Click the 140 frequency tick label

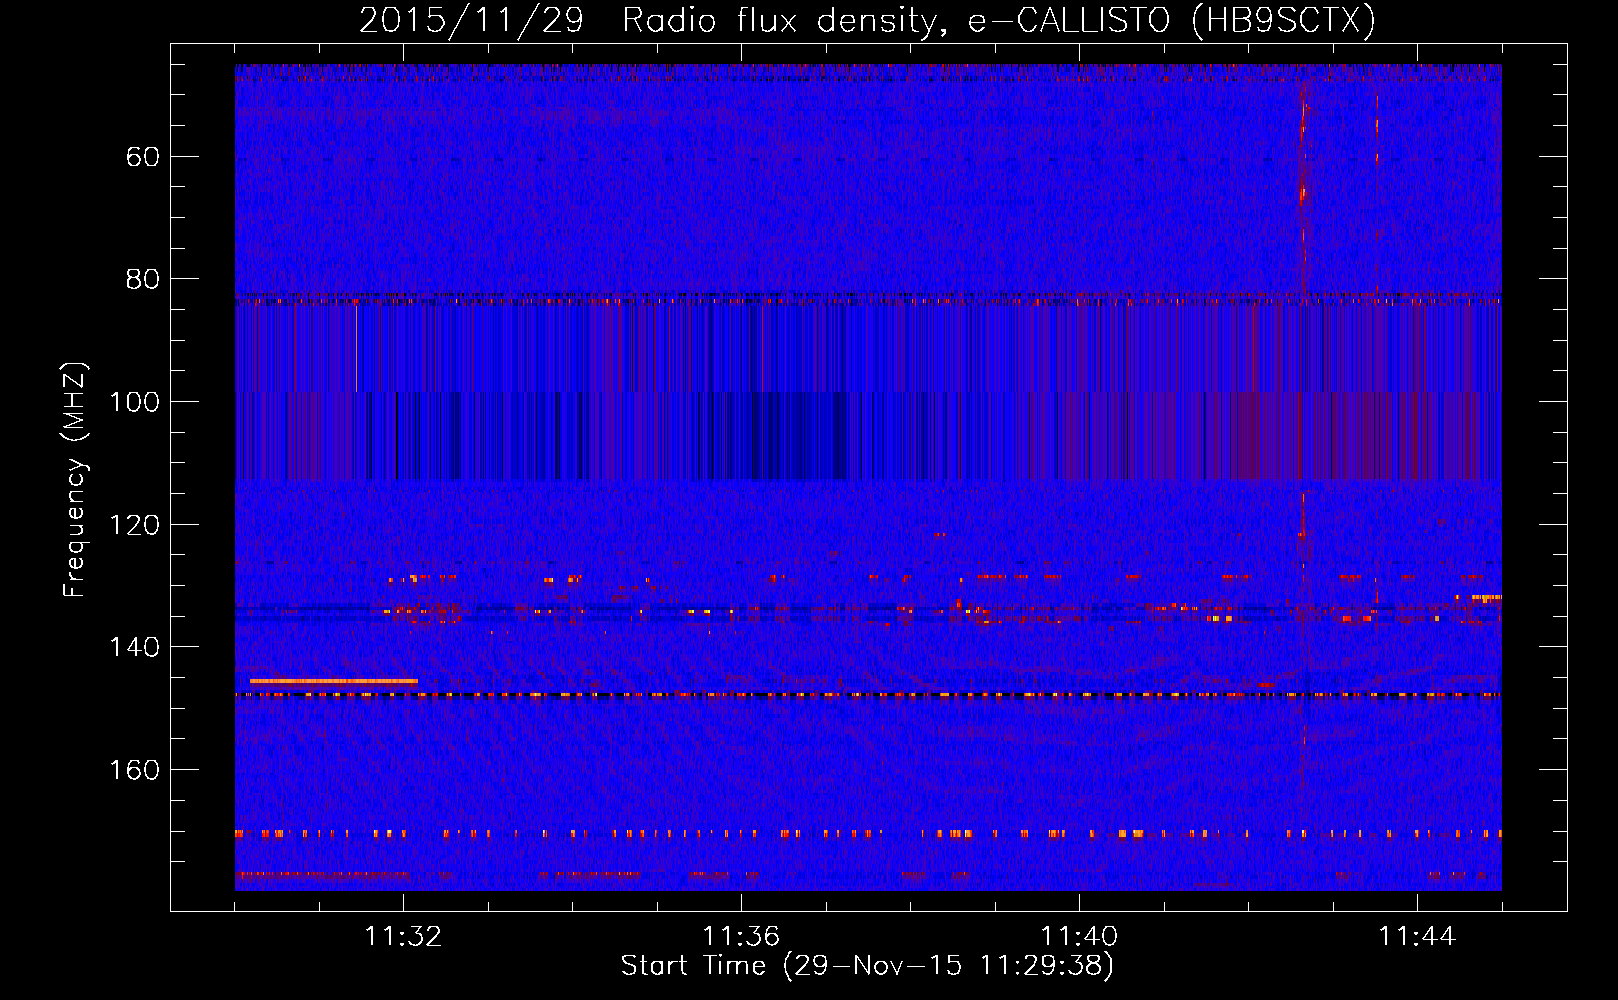coord(134,647)
